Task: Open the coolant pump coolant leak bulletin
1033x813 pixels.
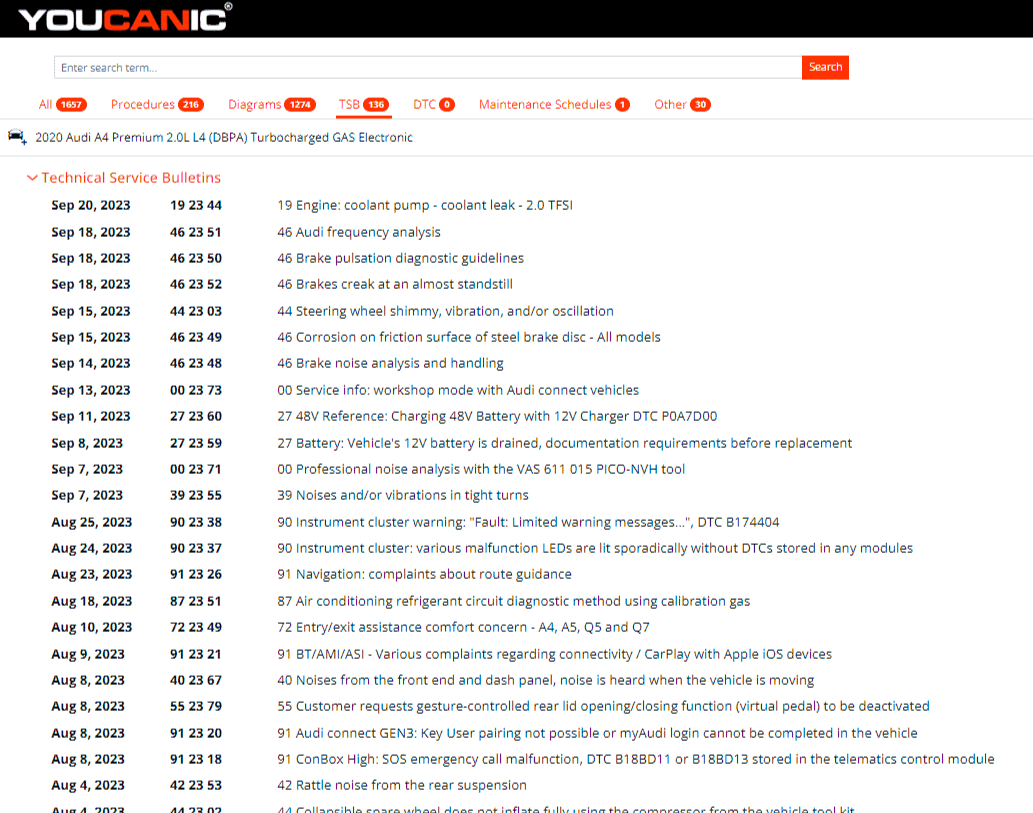Action: tap(425, 206)
